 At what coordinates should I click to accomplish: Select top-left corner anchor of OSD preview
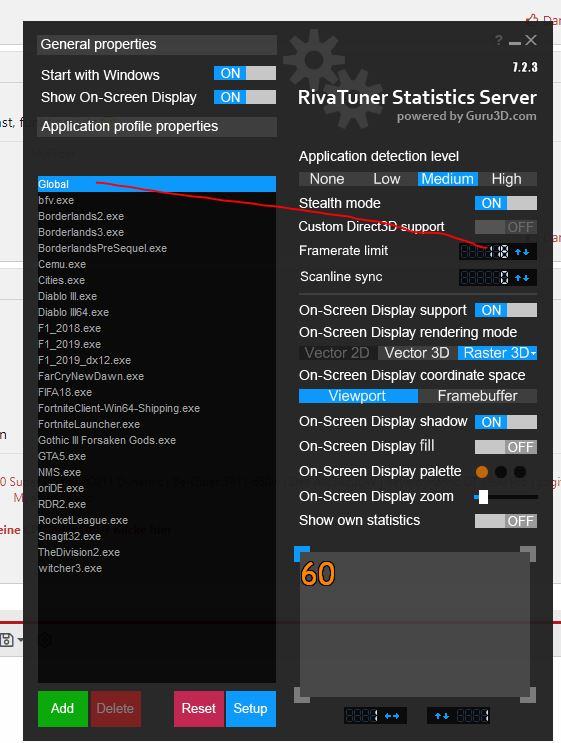(x=301, y=553)
